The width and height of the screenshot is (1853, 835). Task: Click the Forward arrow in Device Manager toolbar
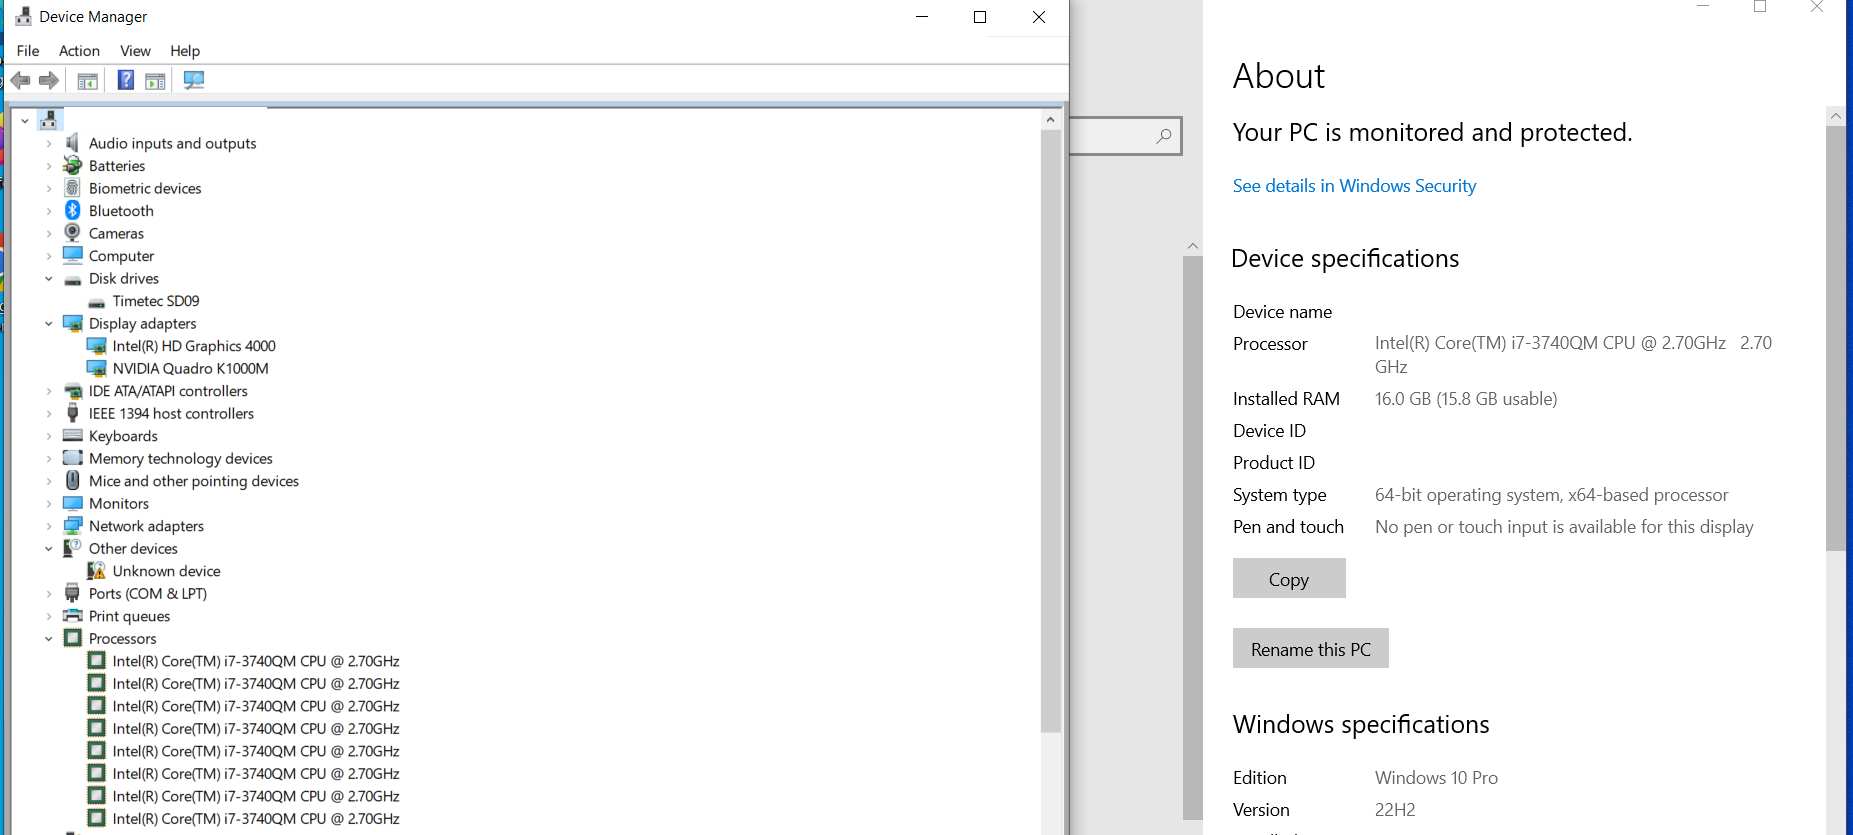pos(48,80)
